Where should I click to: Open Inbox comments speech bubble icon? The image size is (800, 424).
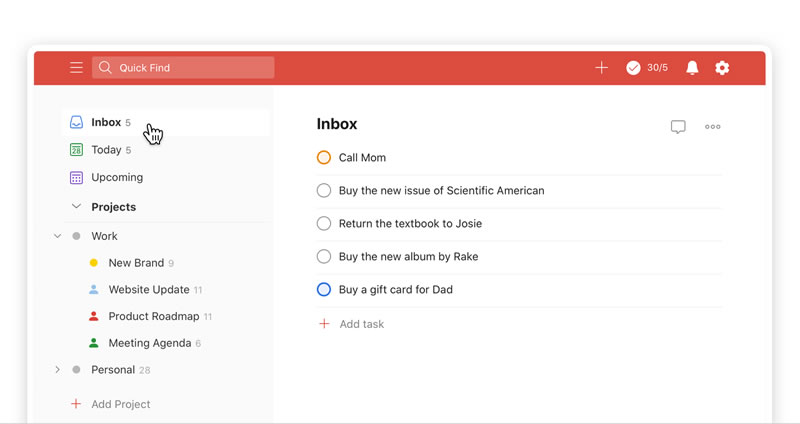(678, 127)
